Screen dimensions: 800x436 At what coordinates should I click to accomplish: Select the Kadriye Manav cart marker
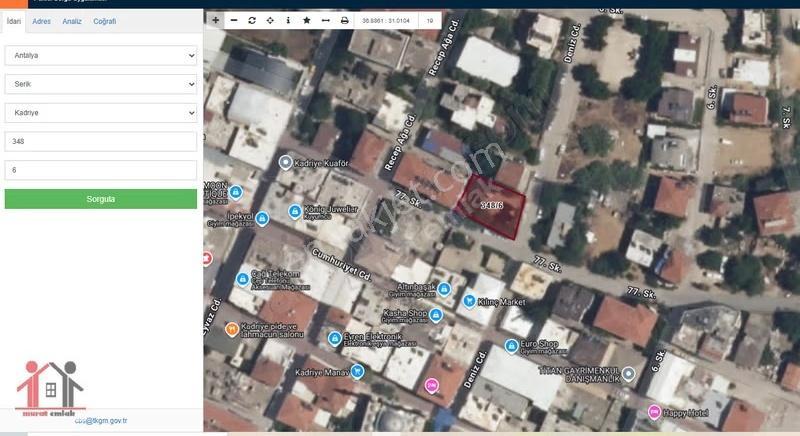pos(357,372)
